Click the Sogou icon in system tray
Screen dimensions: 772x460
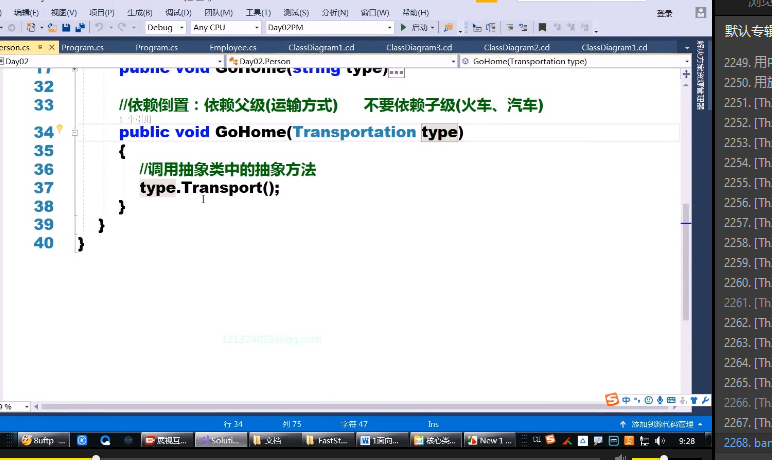550,440
